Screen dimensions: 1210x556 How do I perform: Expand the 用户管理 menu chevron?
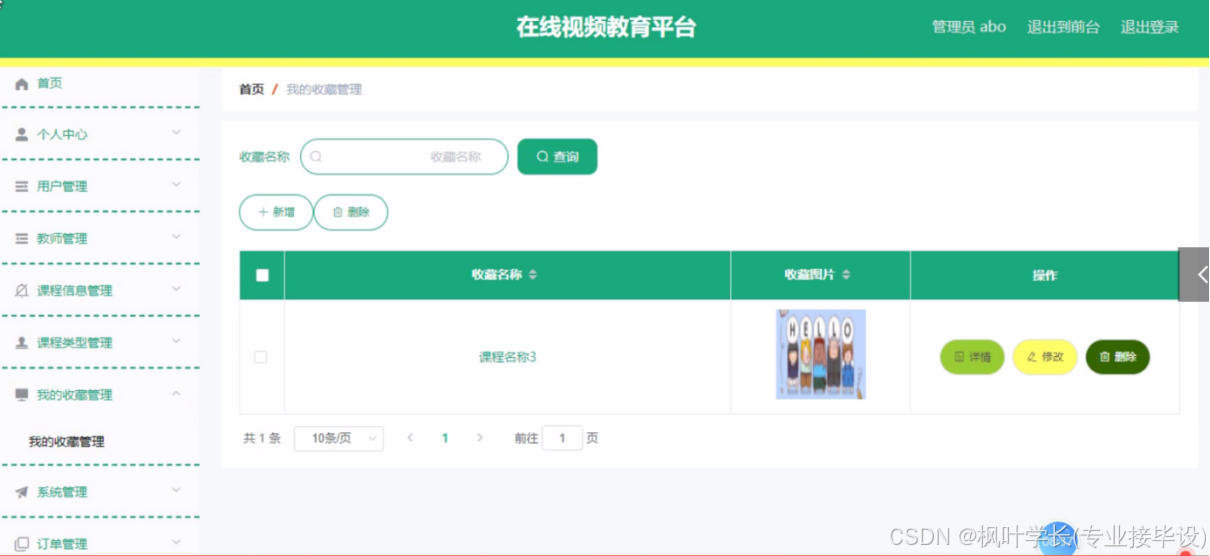(176, 184)
